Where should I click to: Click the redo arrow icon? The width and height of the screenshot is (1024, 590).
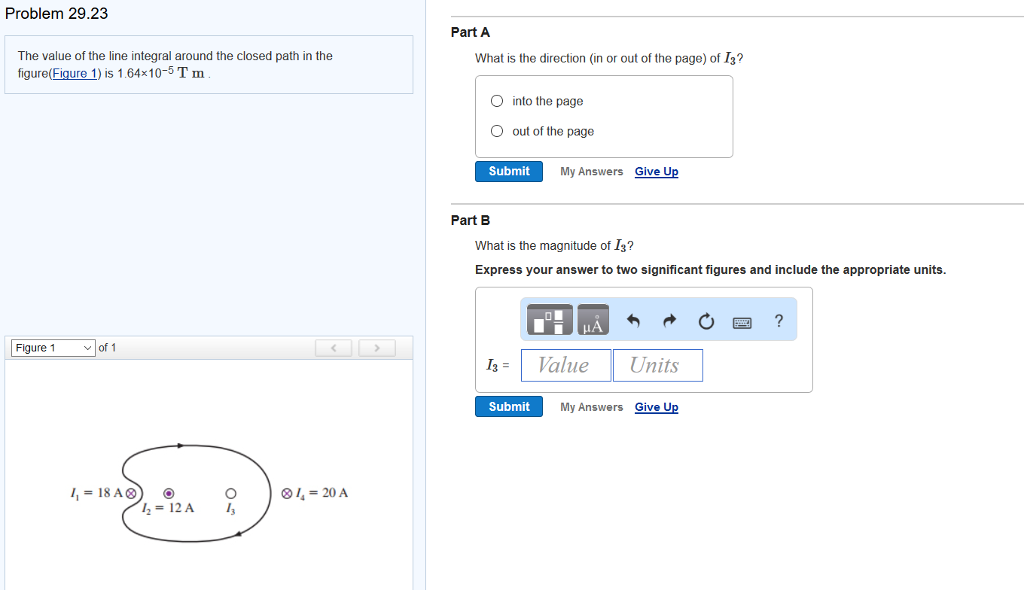click(x=668, y=319)
